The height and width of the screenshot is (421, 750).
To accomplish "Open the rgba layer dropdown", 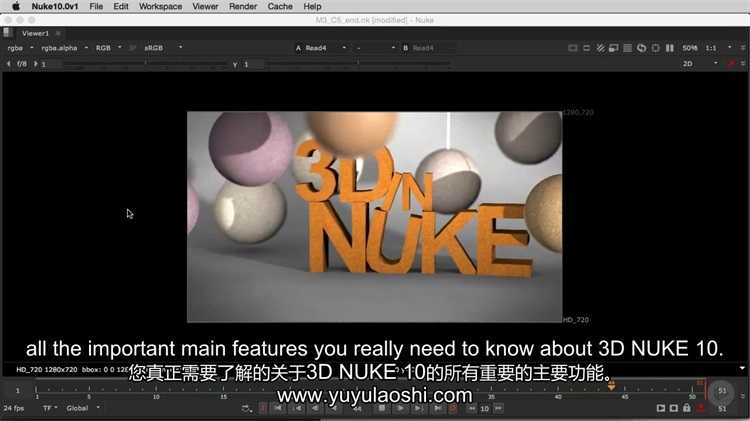I will point(20,48).
